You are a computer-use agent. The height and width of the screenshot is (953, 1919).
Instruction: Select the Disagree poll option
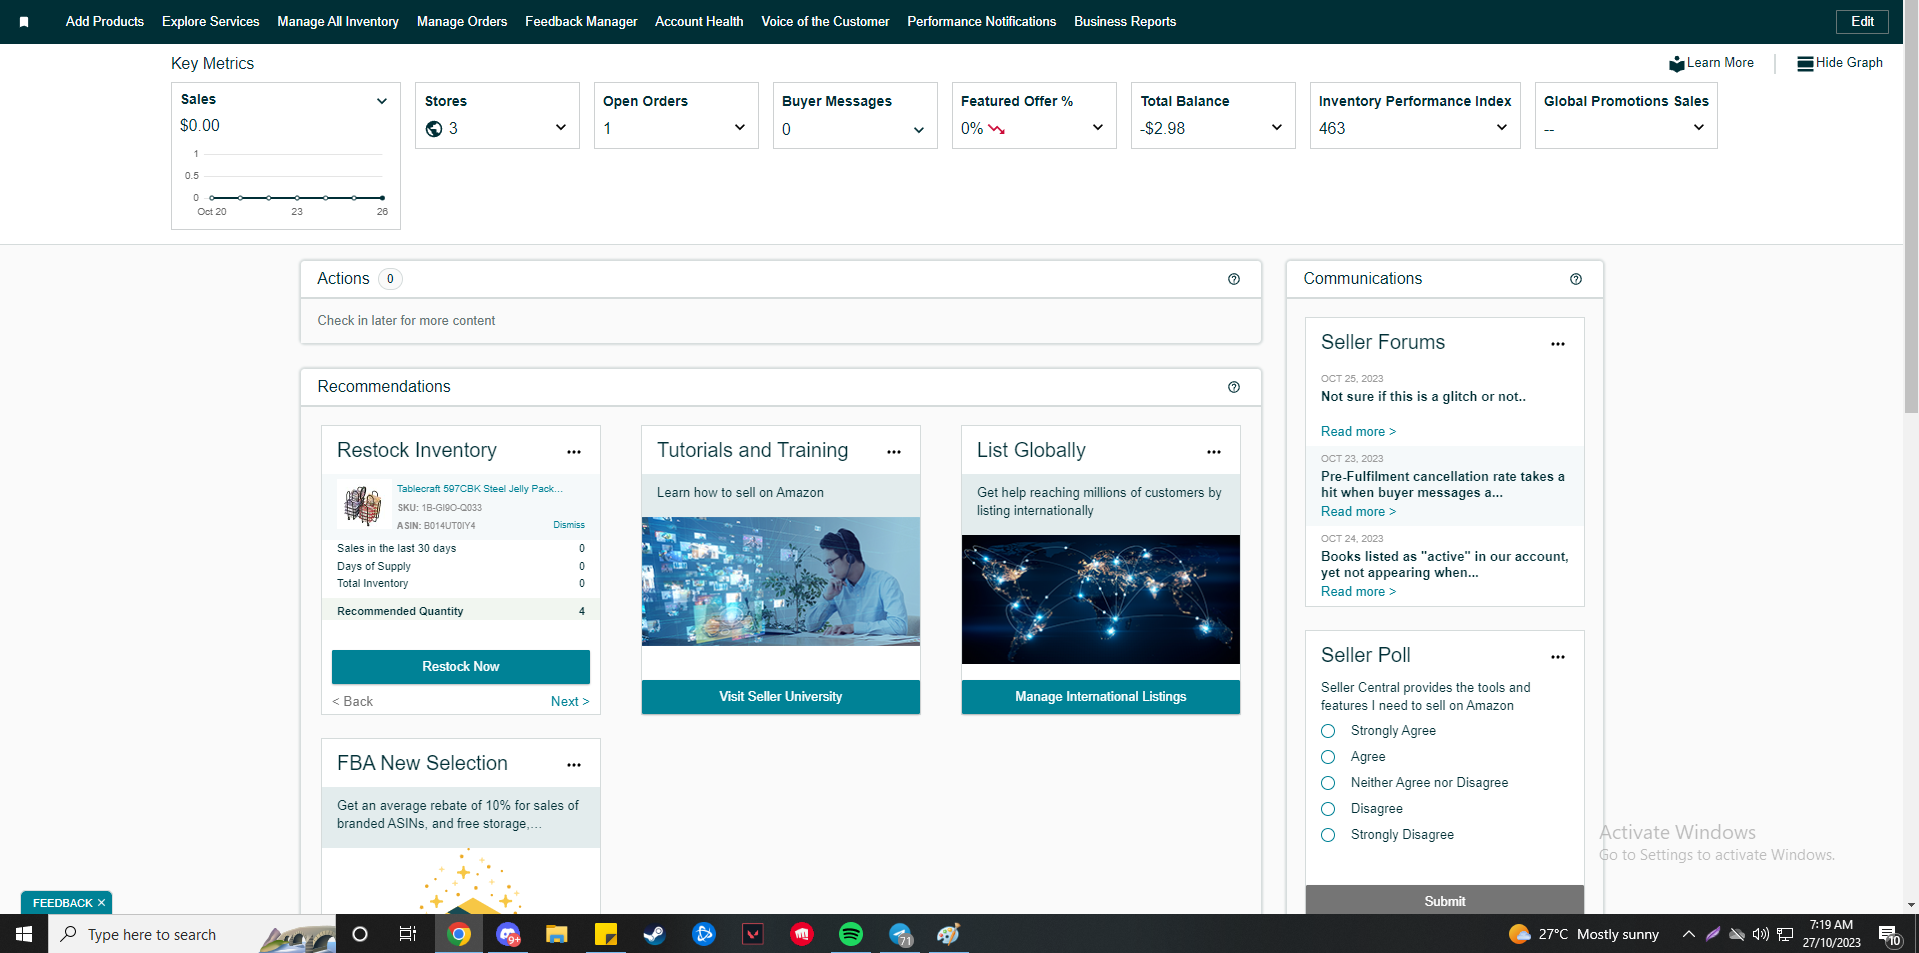(x=1328, y=809)
